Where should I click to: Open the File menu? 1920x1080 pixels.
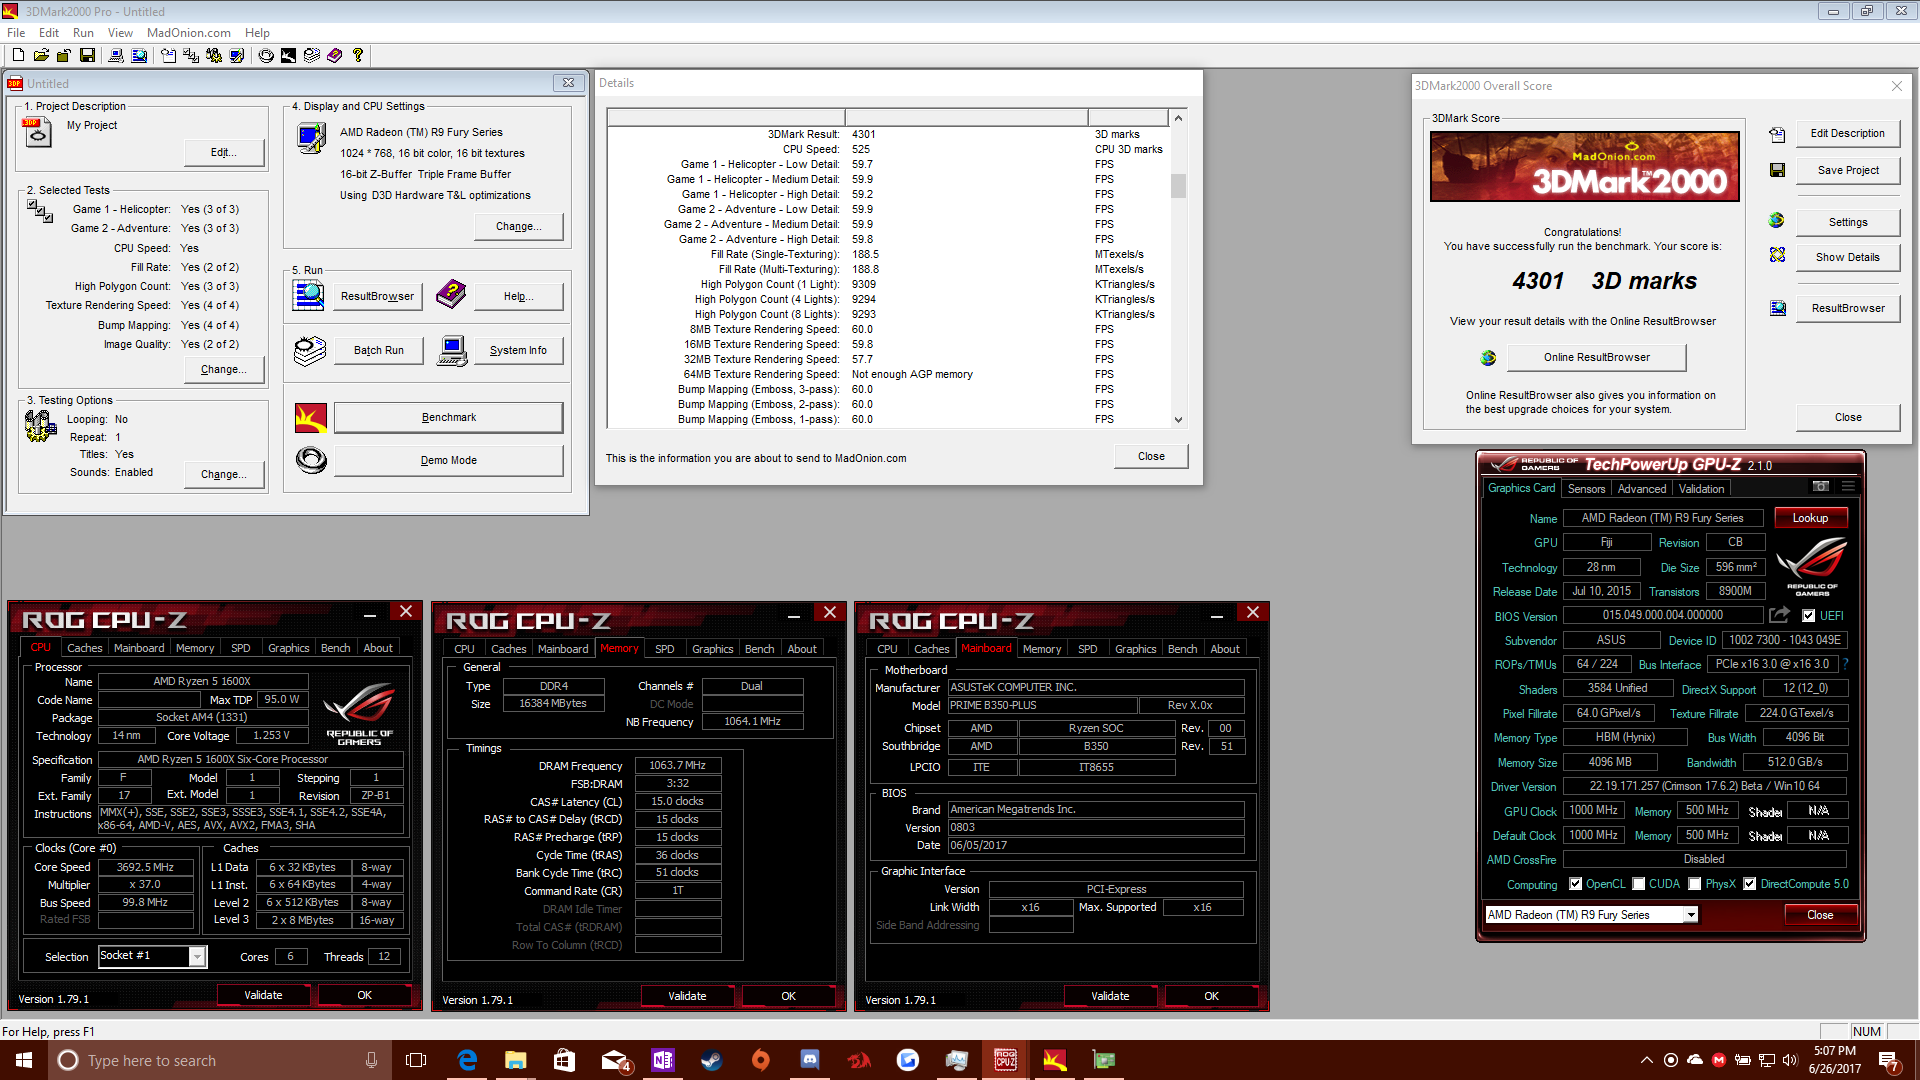(16, 33)
